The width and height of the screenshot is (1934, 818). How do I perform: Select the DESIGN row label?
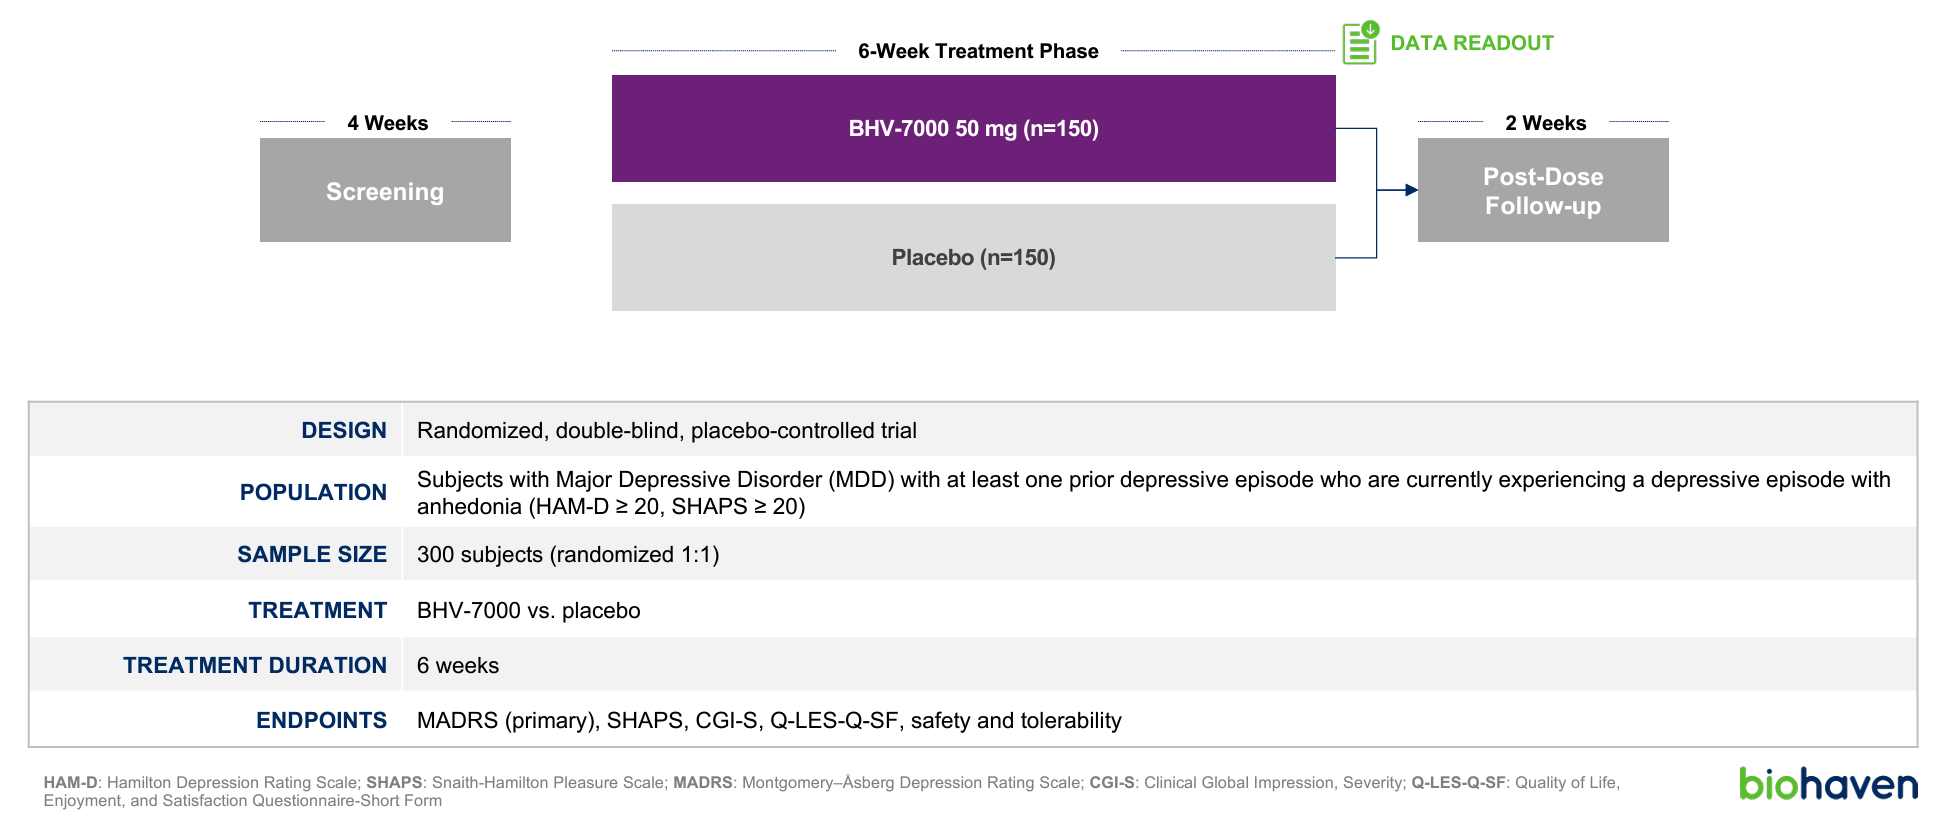tap(343, 431)
